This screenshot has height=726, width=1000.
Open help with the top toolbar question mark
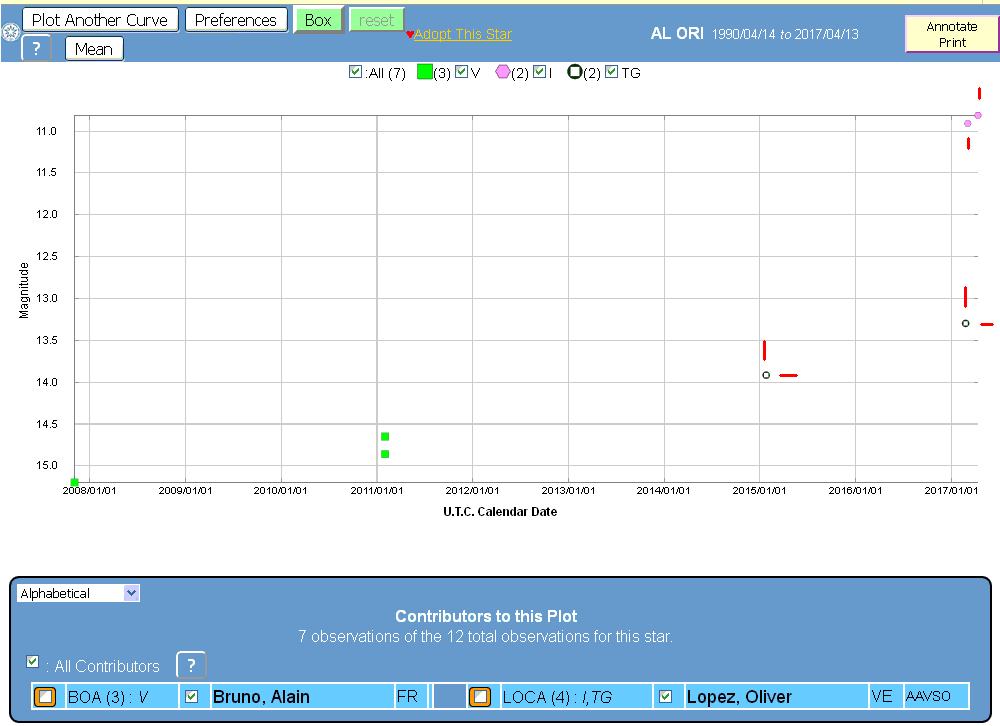tap(36, 49)
